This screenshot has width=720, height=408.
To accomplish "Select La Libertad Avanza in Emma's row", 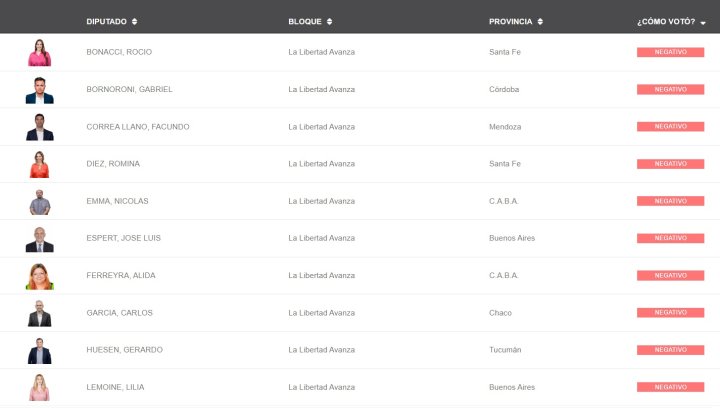I will click(x=321, y=201).
